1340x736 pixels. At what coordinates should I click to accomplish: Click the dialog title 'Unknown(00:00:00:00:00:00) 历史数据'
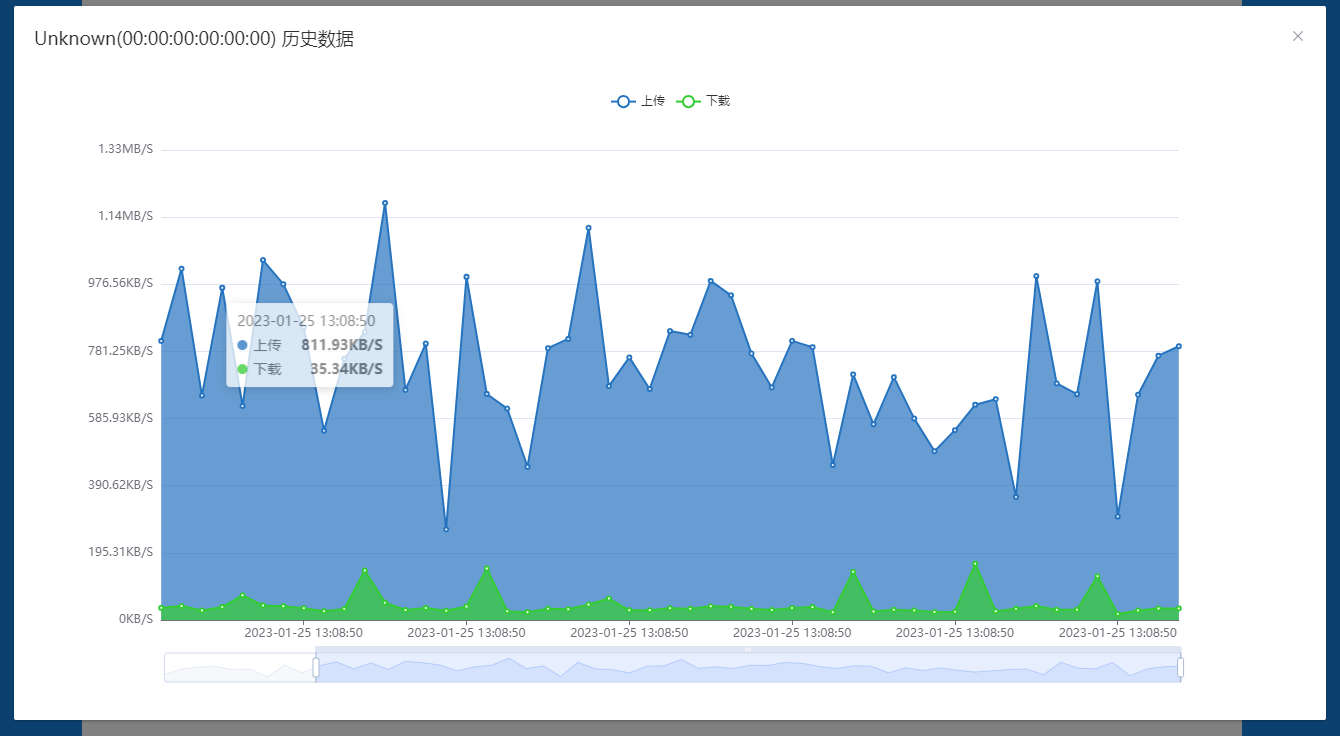194,39
